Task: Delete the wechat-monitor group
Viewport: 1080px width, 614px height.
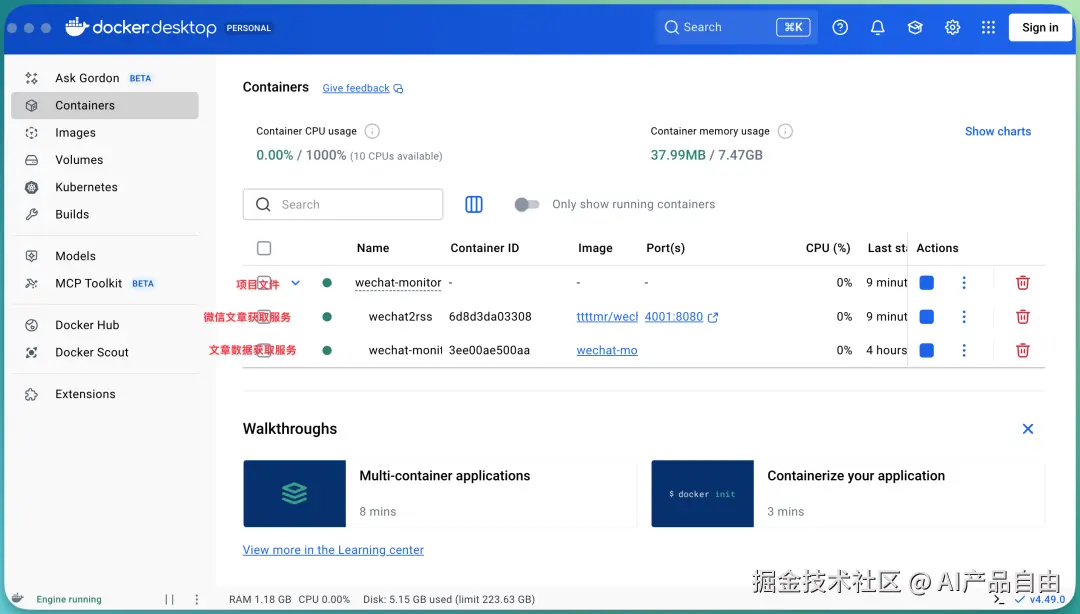Action: [x=1022, y=283]
